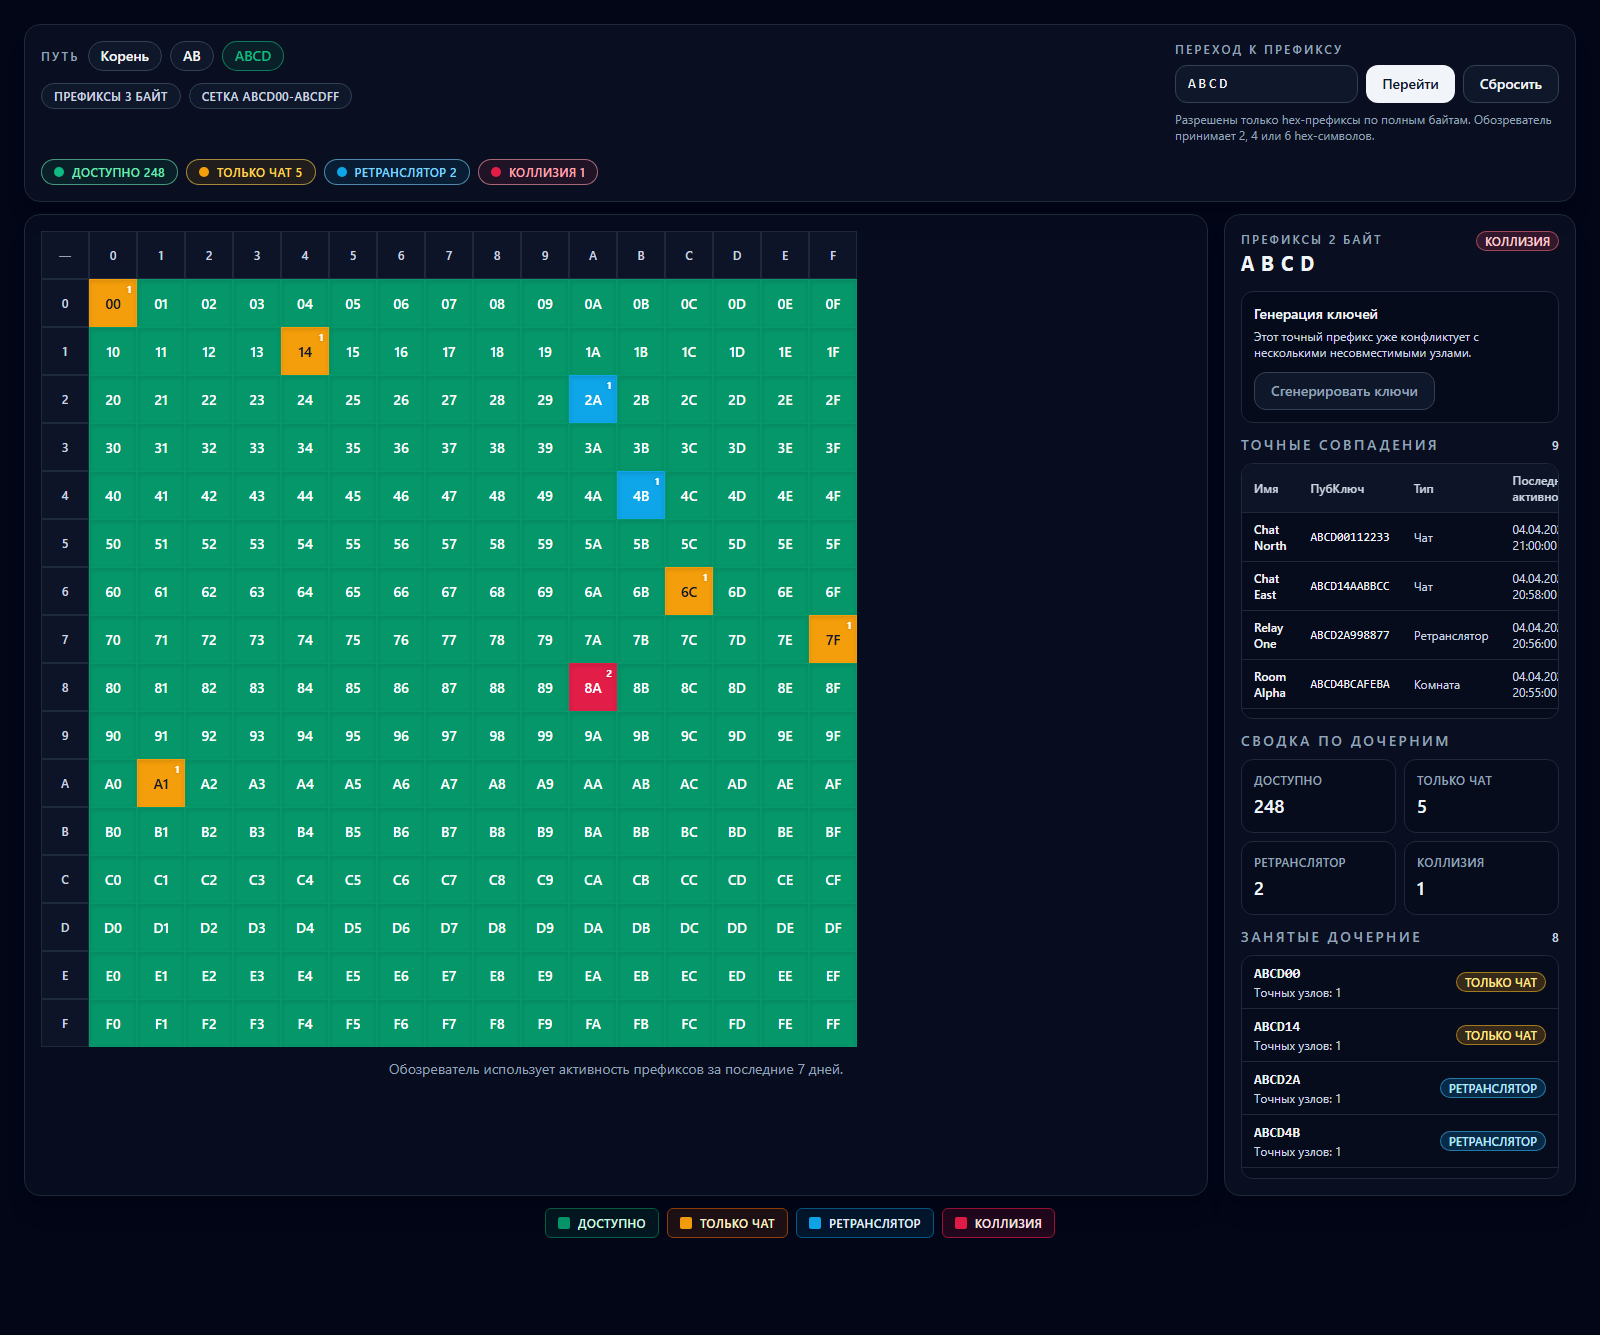Image resolution: width=1600 pixels, height=1335 pixels.
Task: Open occupied child ABCD2A entry
Action: [1399, 1088]
